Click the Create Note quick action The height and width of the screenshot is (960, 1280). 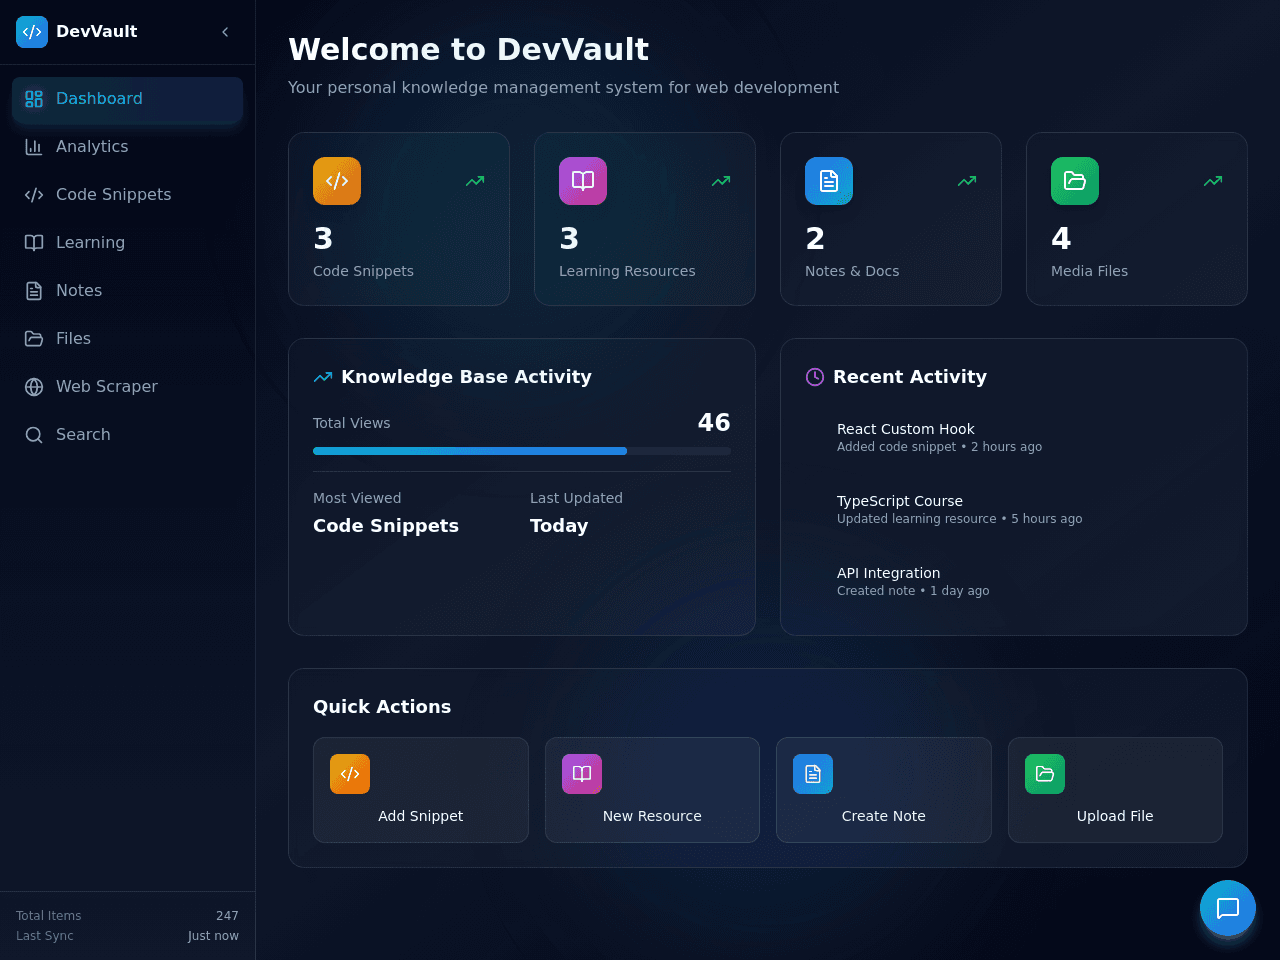coord(884,790)
